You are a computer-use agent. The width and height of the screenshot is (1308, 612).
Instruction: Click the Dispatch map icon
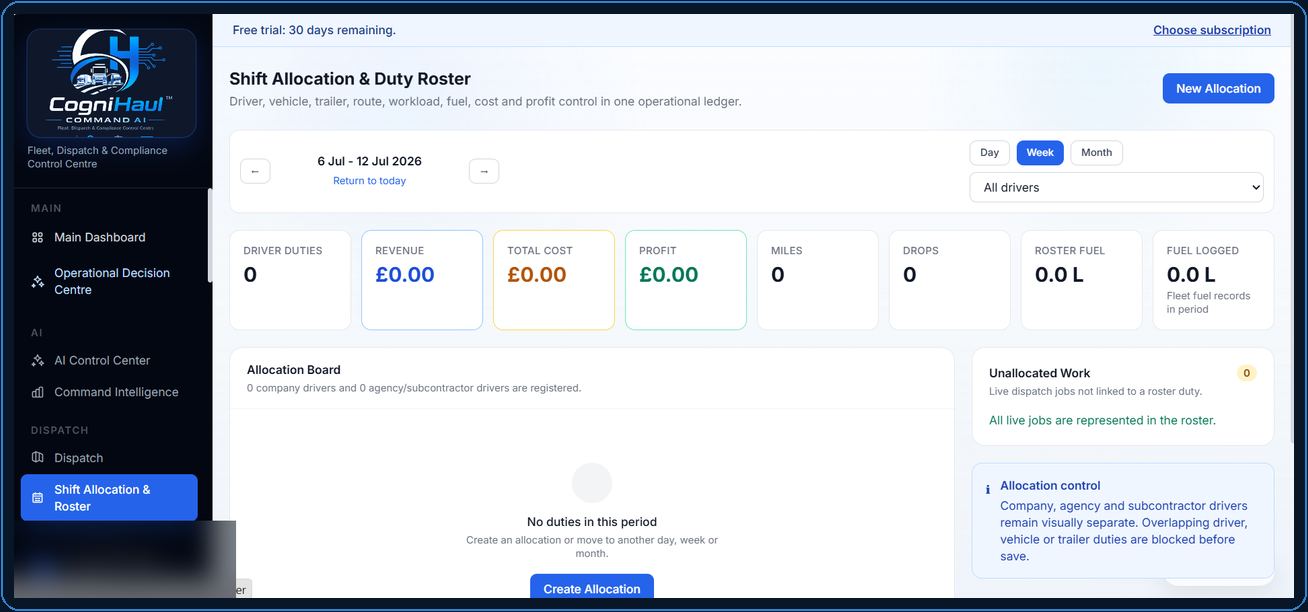coord(37,458)
